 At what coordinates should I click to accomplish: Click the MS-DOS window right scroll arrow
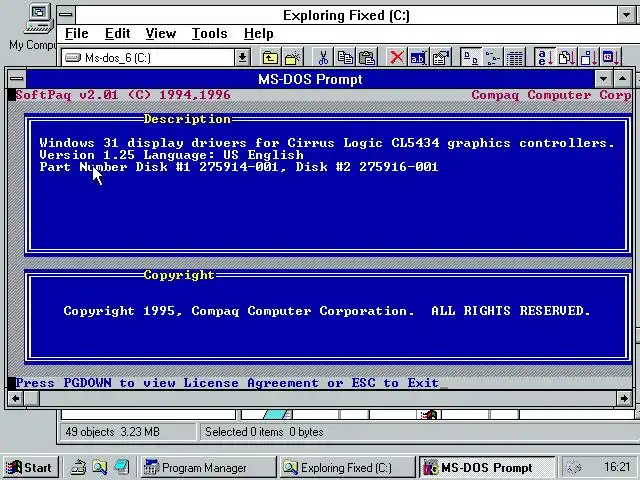pos(624,398)
